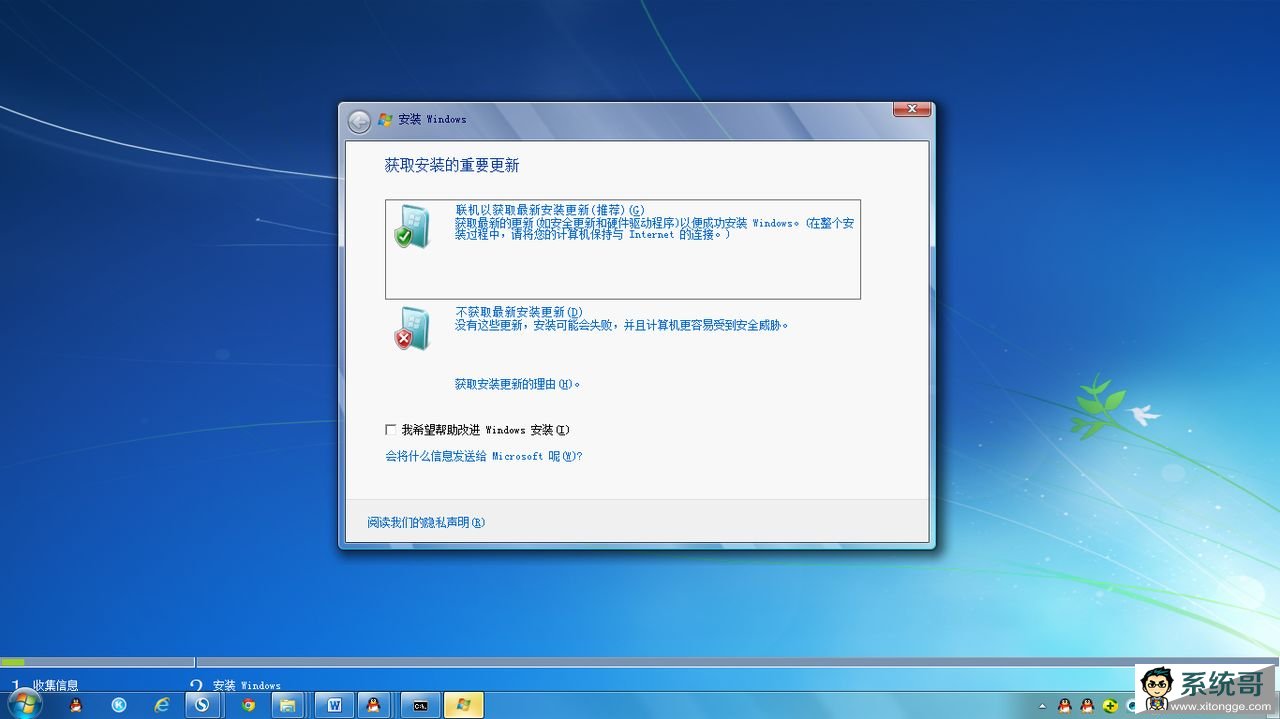Show hidden tray icons arrow
The width and height of the screenshot is (1280, 719).
[x=1043, y=706]
